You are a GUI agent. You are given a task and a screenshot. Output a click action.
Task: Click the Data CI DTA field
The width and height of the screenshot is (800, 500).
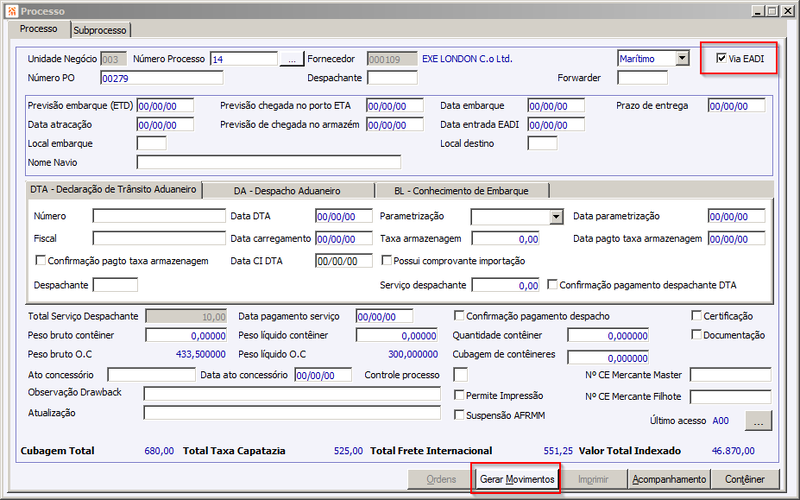tap(344, 261)
